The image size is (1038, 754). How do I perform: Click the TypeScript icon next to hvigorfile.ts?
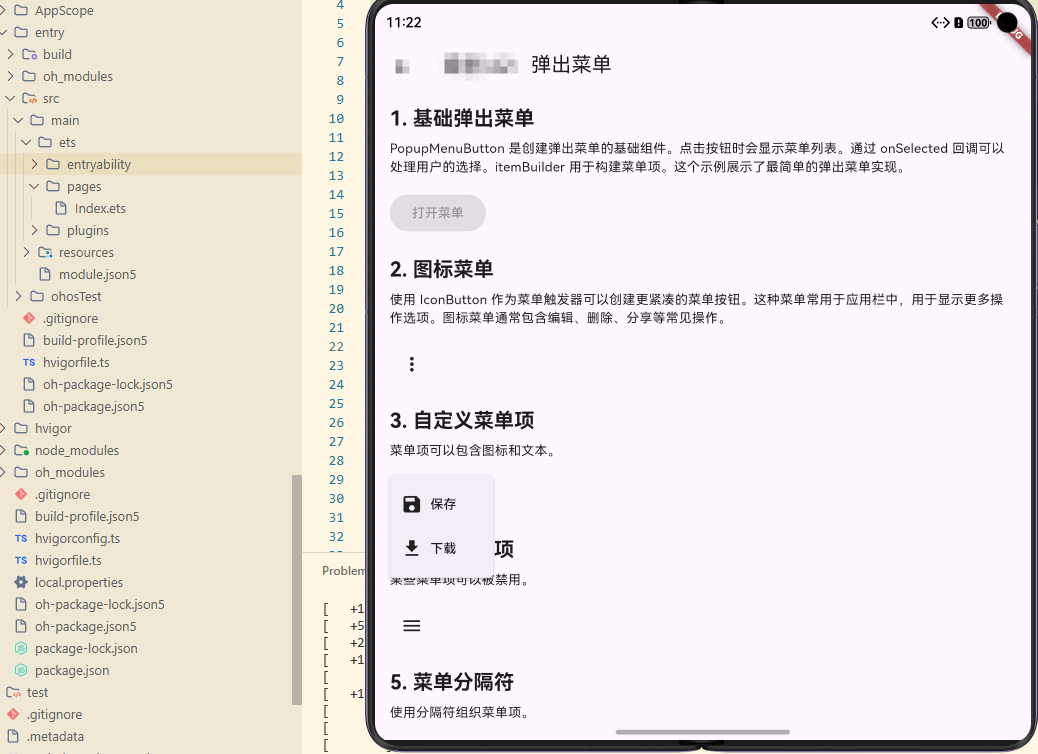pos(27,362)
